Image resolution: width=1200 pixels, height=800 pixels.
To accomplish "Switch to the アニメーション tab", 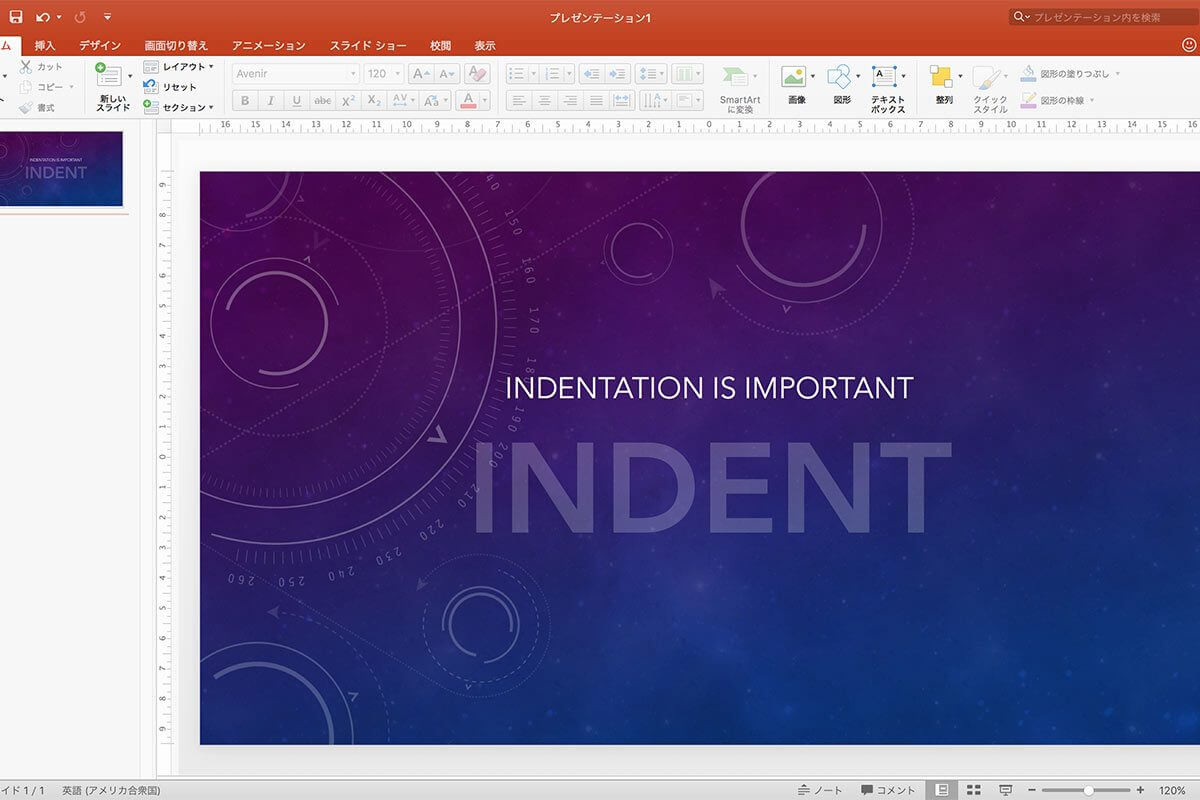I will point(269,46).
